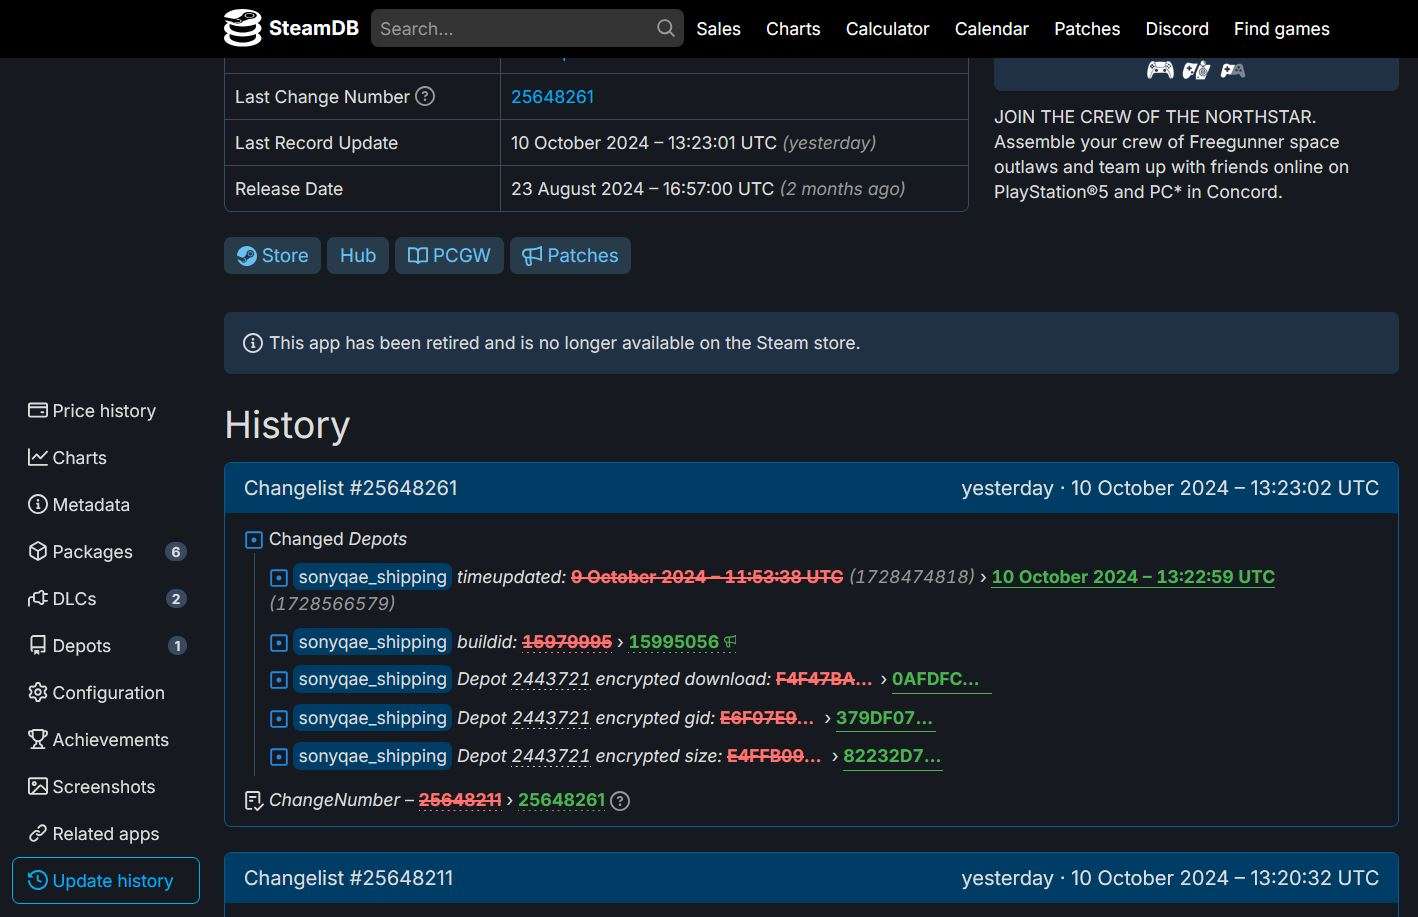The width and height of the screenshot is (1418, 917).
Task: Click old ChangeNumber 25648211 strikethrough
Action: tap(460, 800)
